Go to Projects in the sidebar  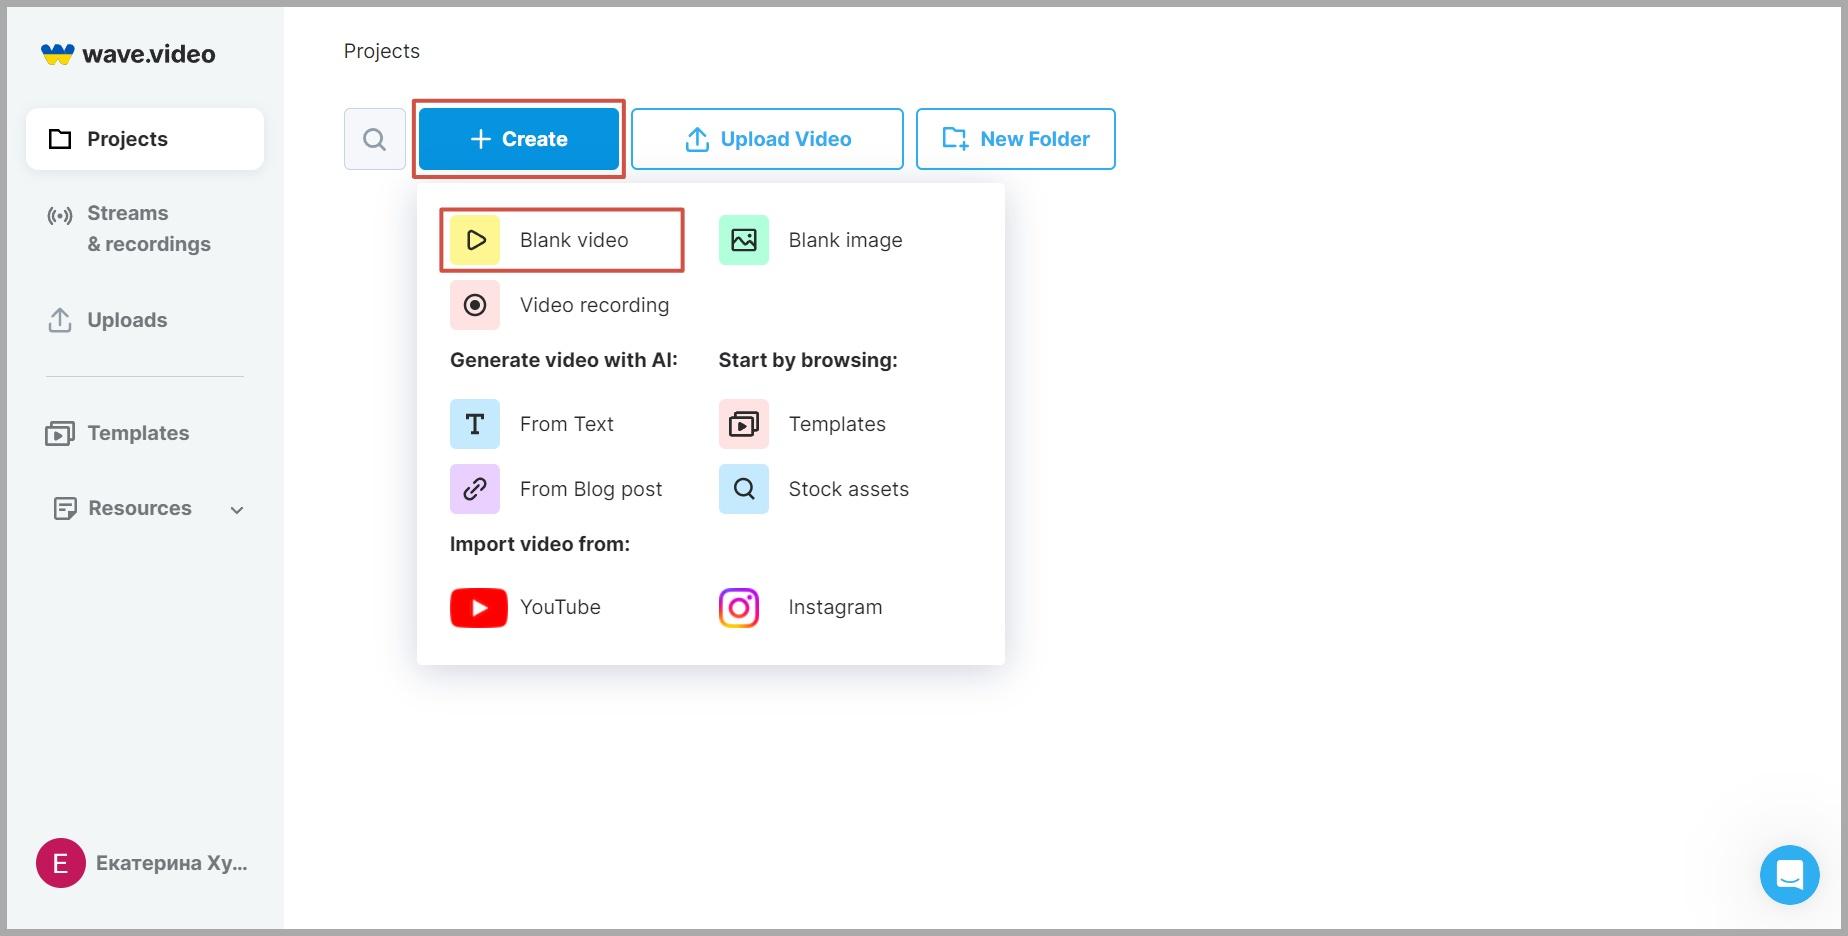coord(145,139)
